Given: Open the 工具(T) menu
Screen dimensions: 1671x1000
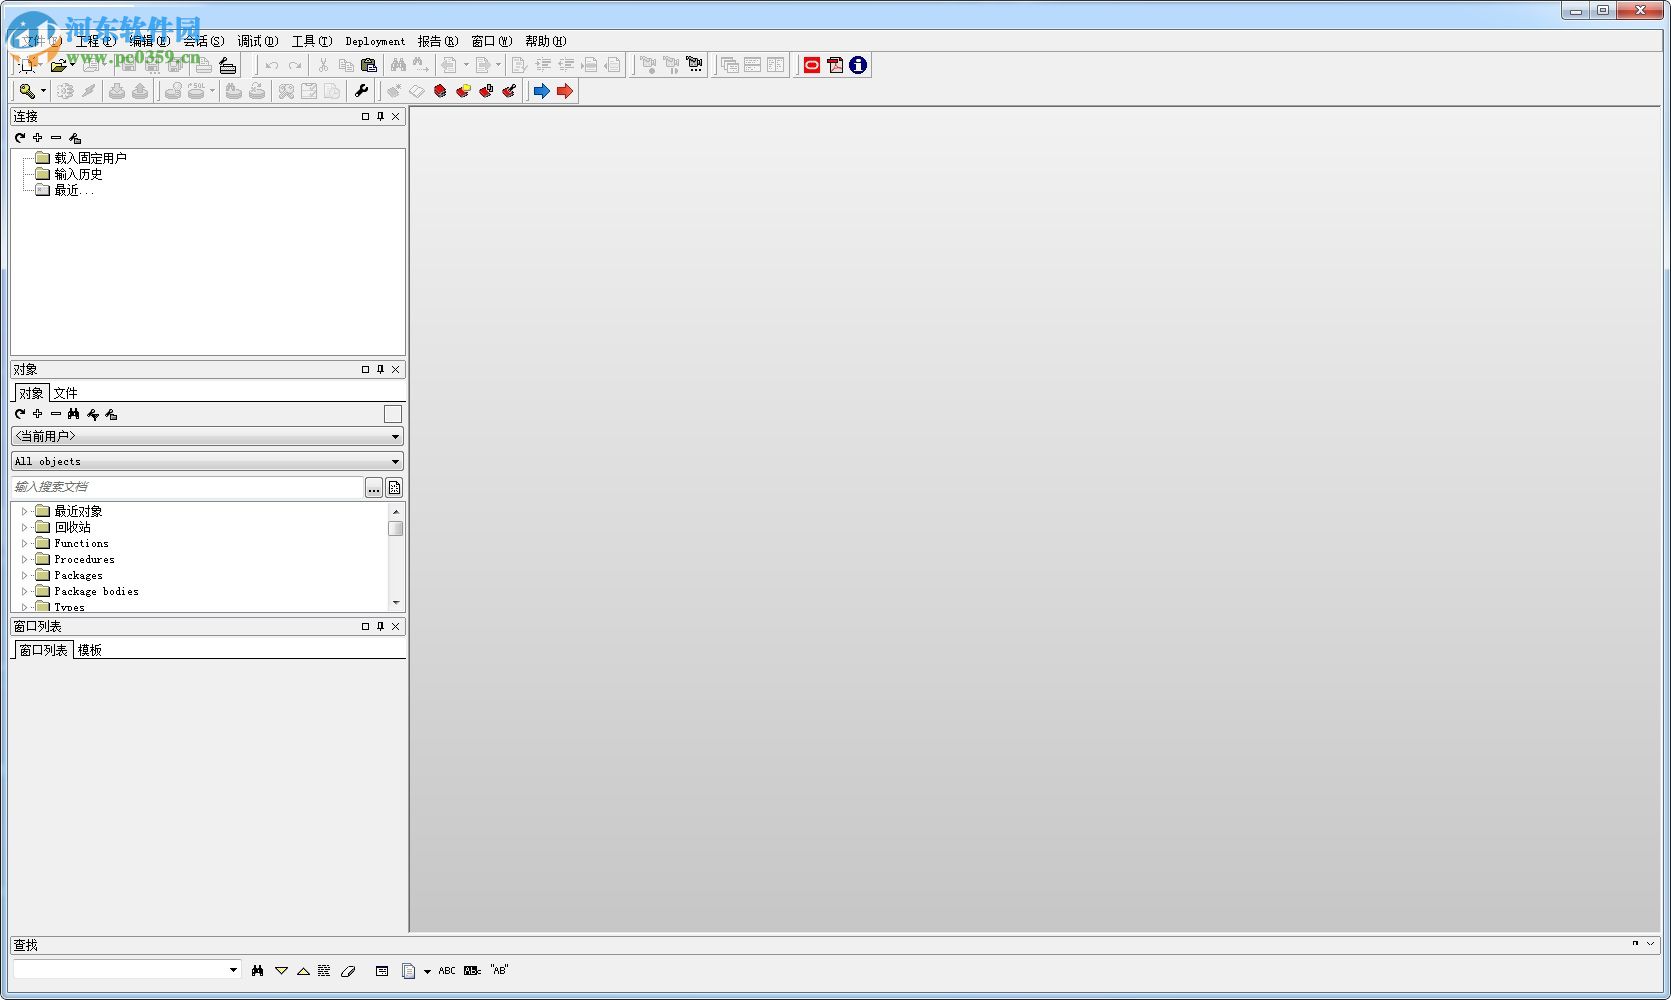Looking at the screenshot, I should (311, 41).
